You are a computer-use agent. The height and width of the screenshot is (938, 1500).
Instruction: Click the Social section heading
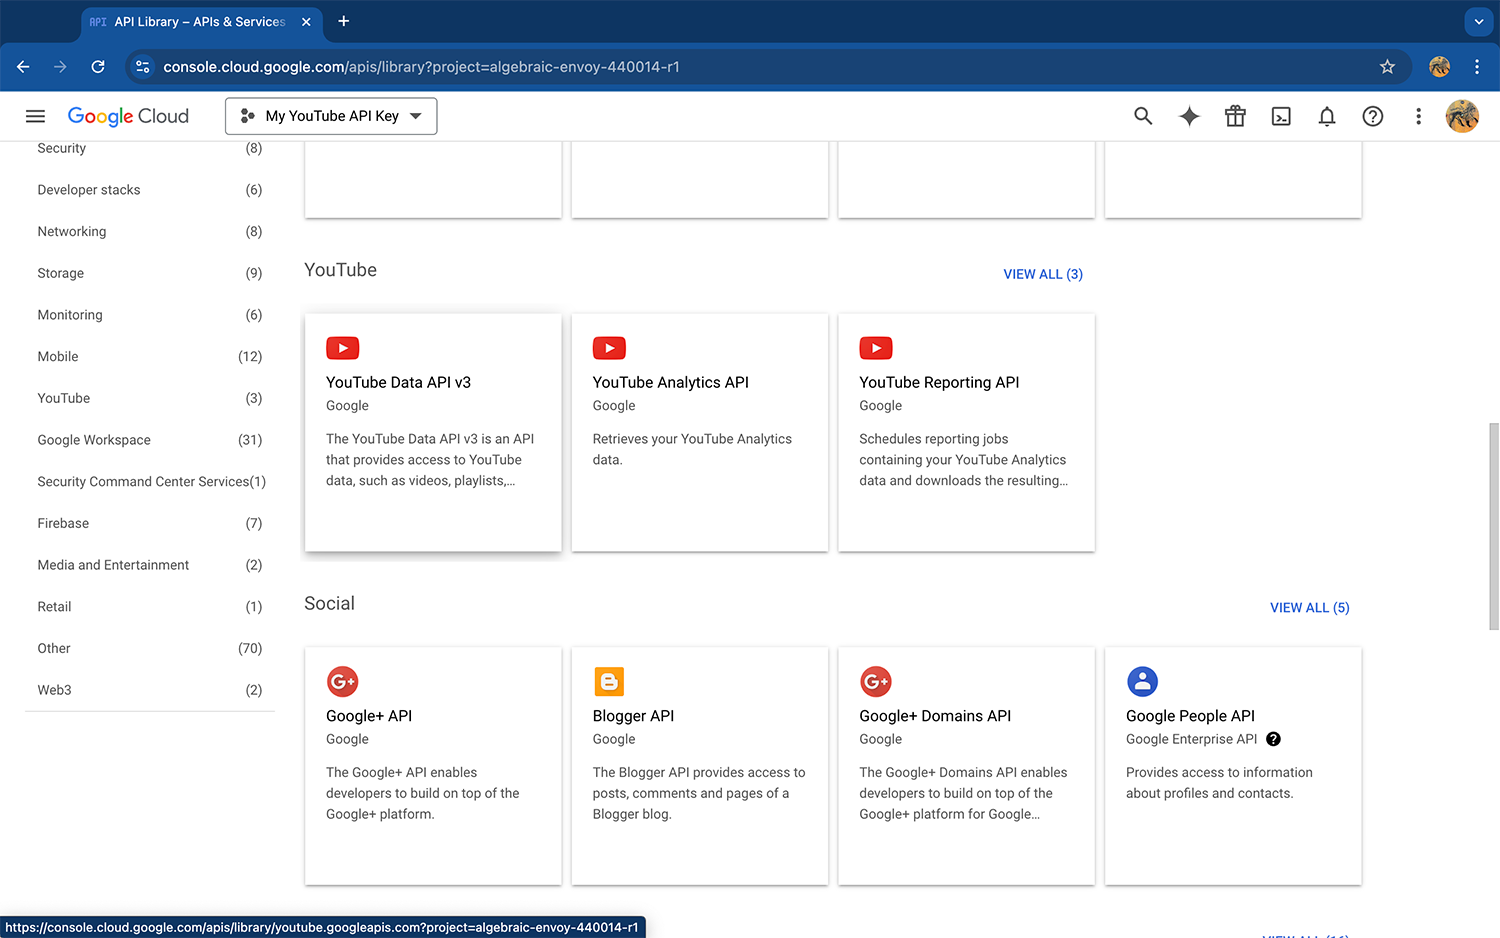(x=329, y=603)
